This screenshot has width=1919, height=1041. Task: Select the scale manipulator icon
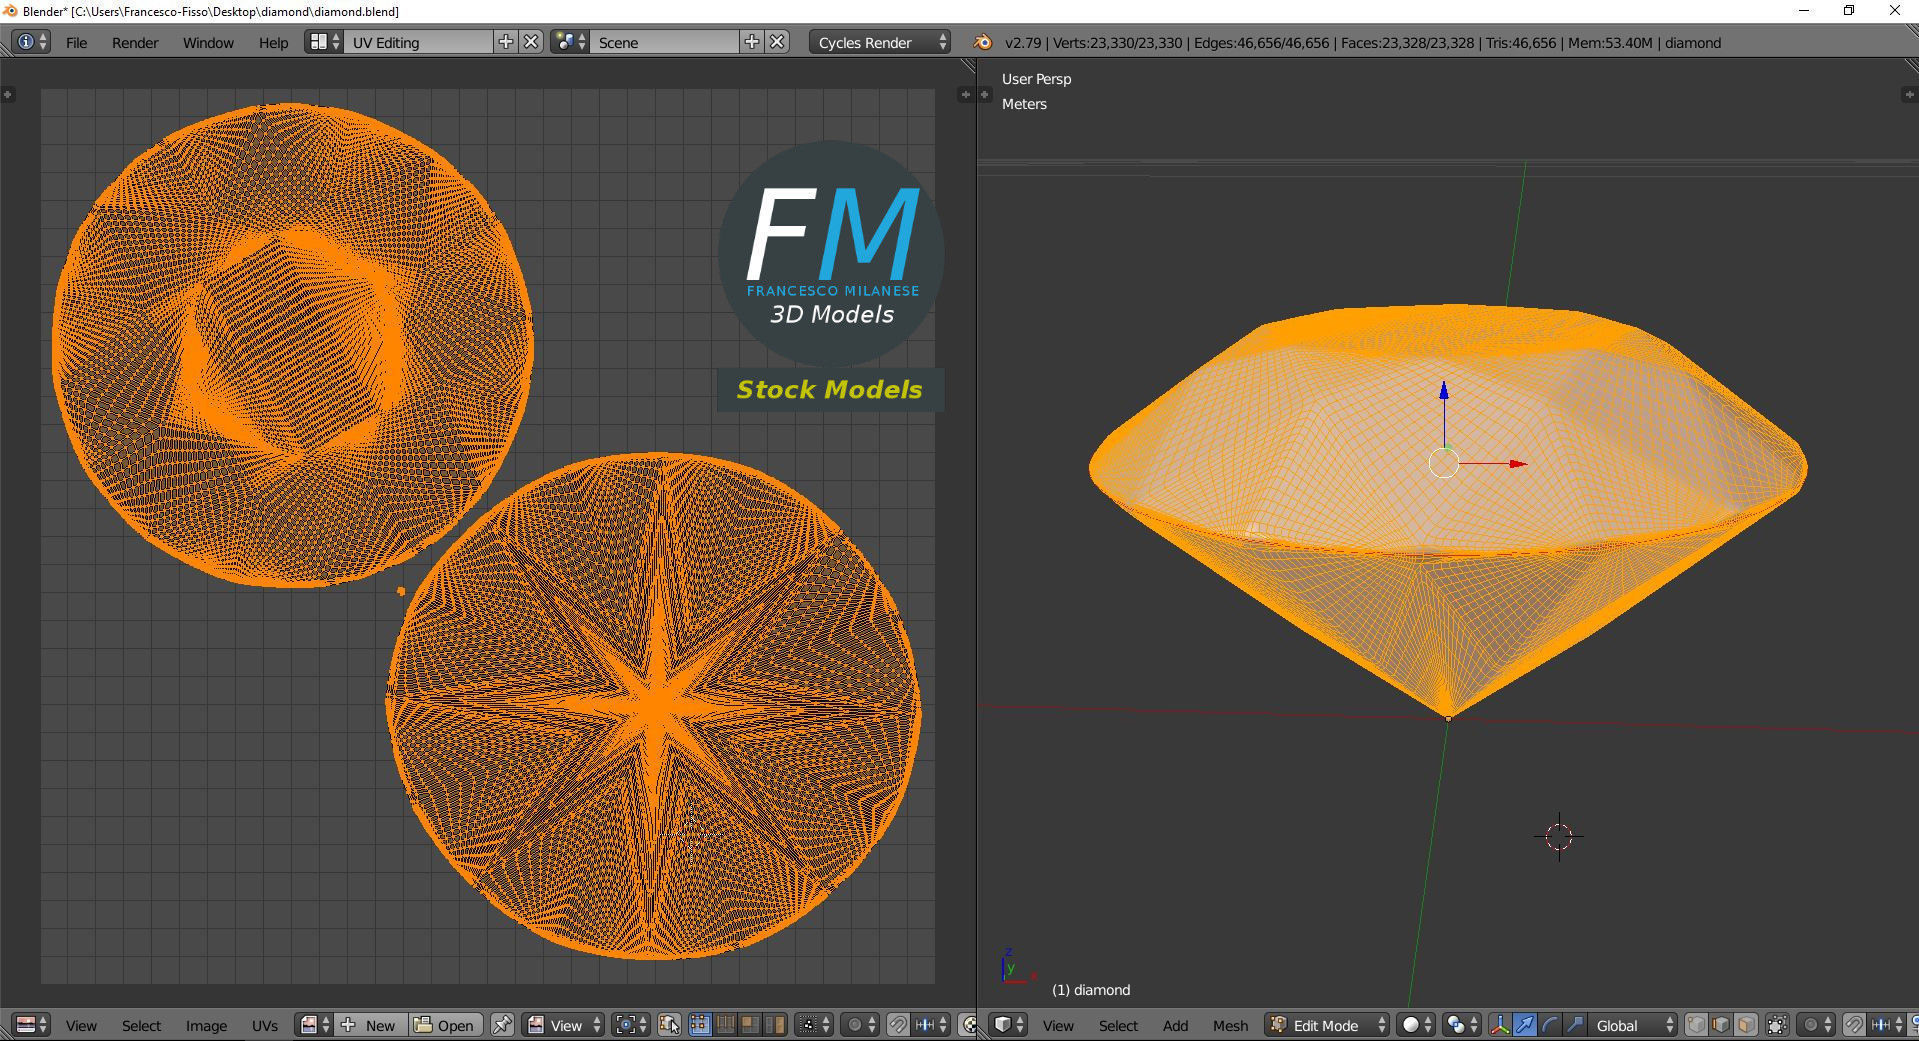pyautogui.click(x=1575, y=1025)
